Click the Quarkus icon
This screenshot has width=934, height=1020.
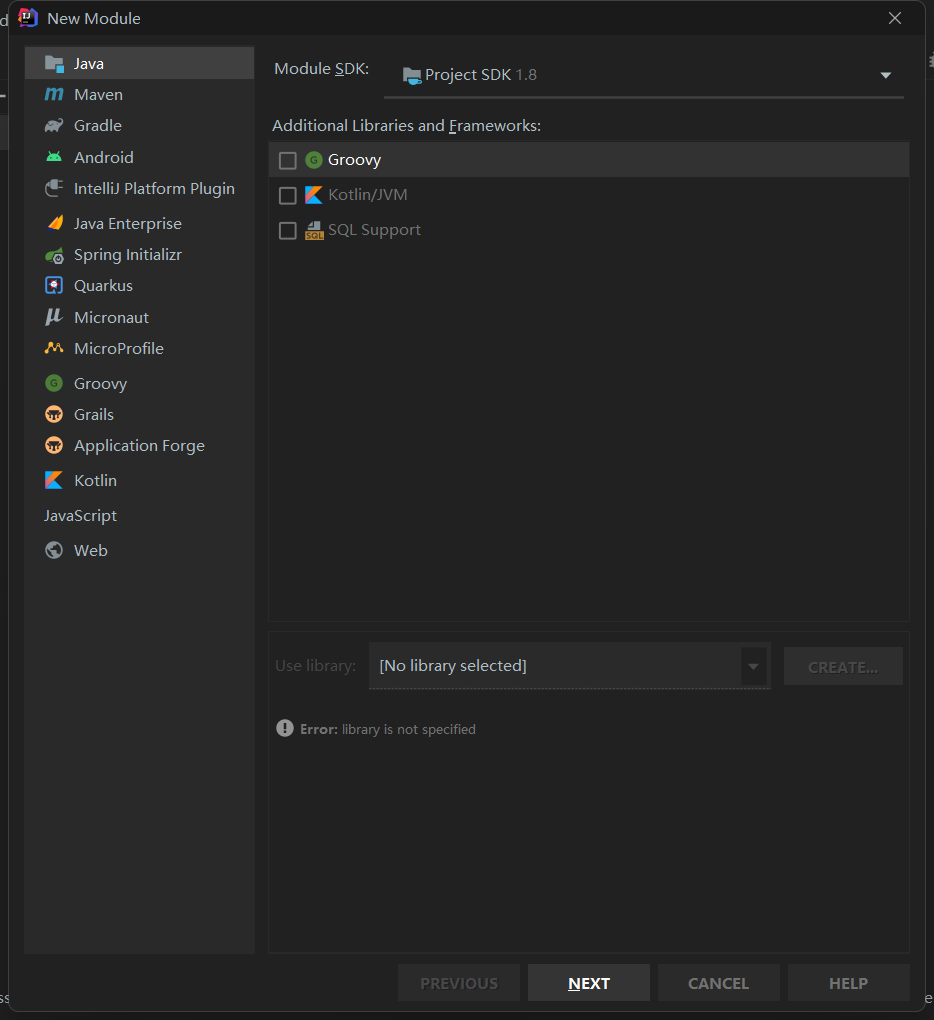pyautogui.click(x=54, y=286)
